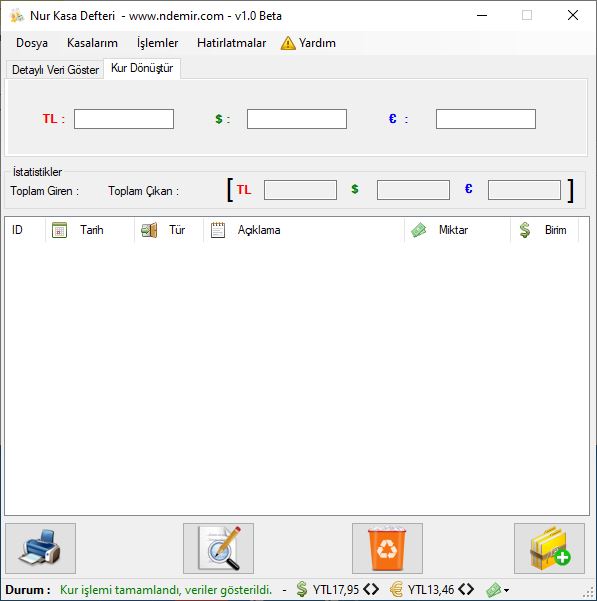Click the printer icon button
Image resolution: width=597 pixels, height=601 pixels.
(40, 548)
